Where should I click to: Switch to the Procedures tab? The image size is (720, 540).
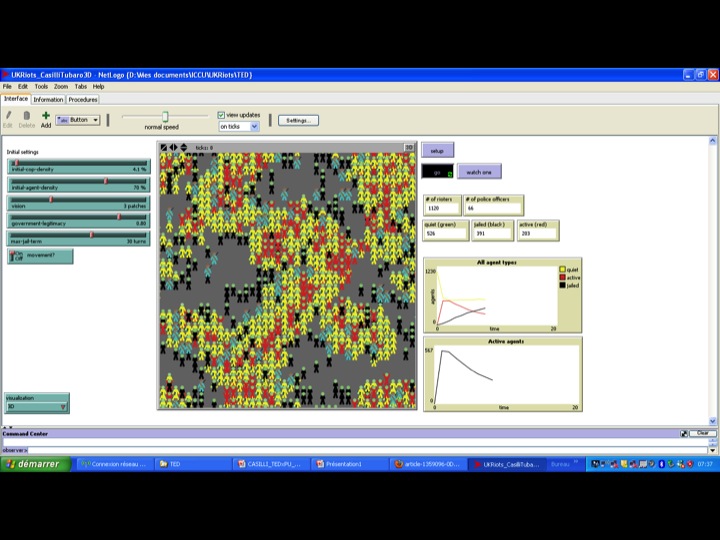tap(83, 100)
